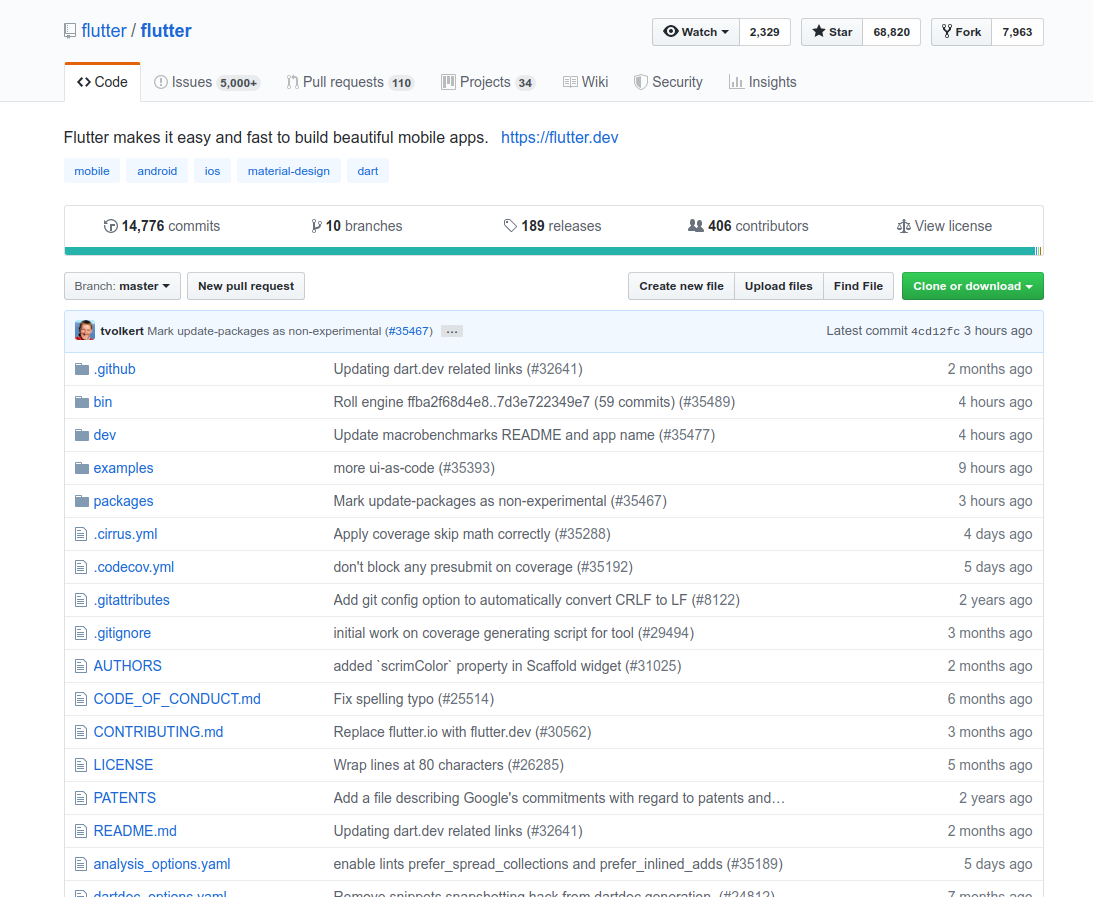Screen dimensions: 1093x897
Task: Click the file icon beside AUTHORS
Action: [x=81, y=666]
